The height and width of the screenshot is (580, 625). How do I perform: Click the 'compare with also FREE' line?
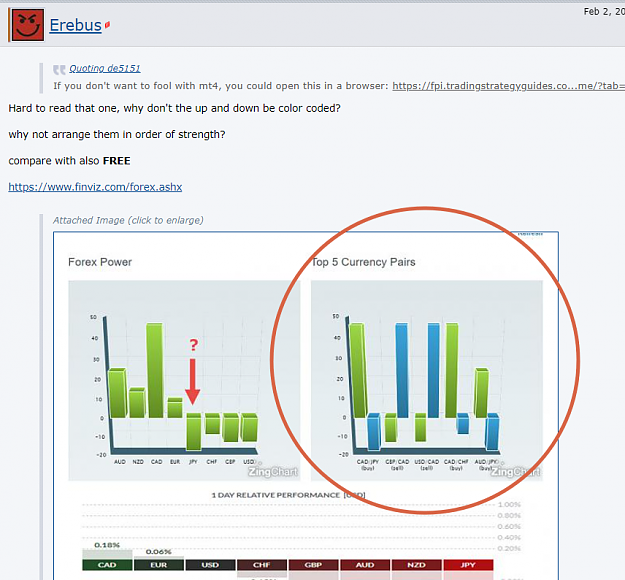pos(69,161)
